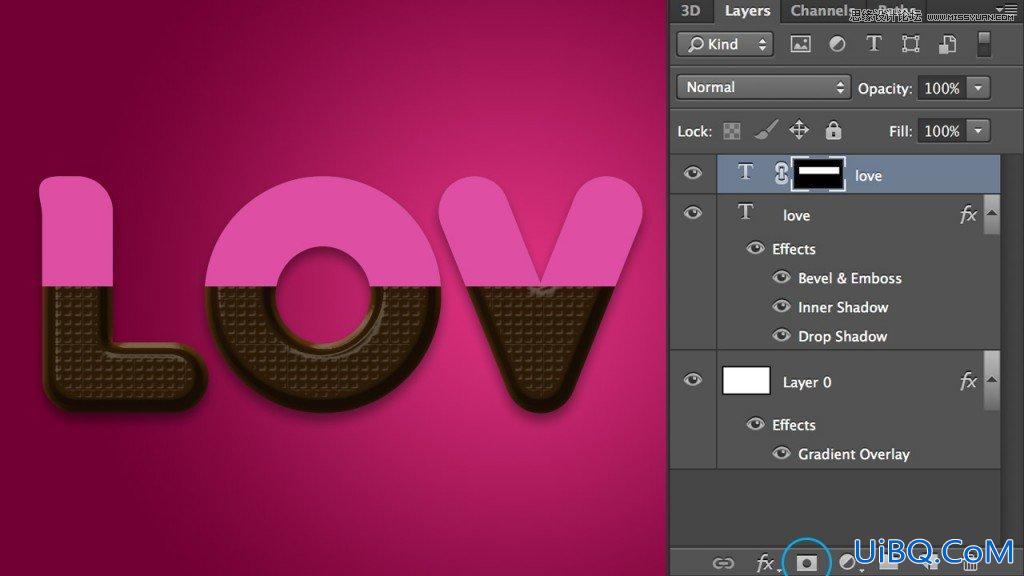Screen dimensions: 1024x576
Task: Click the fx badge on second love layer
Action: (x=968, y=214)
